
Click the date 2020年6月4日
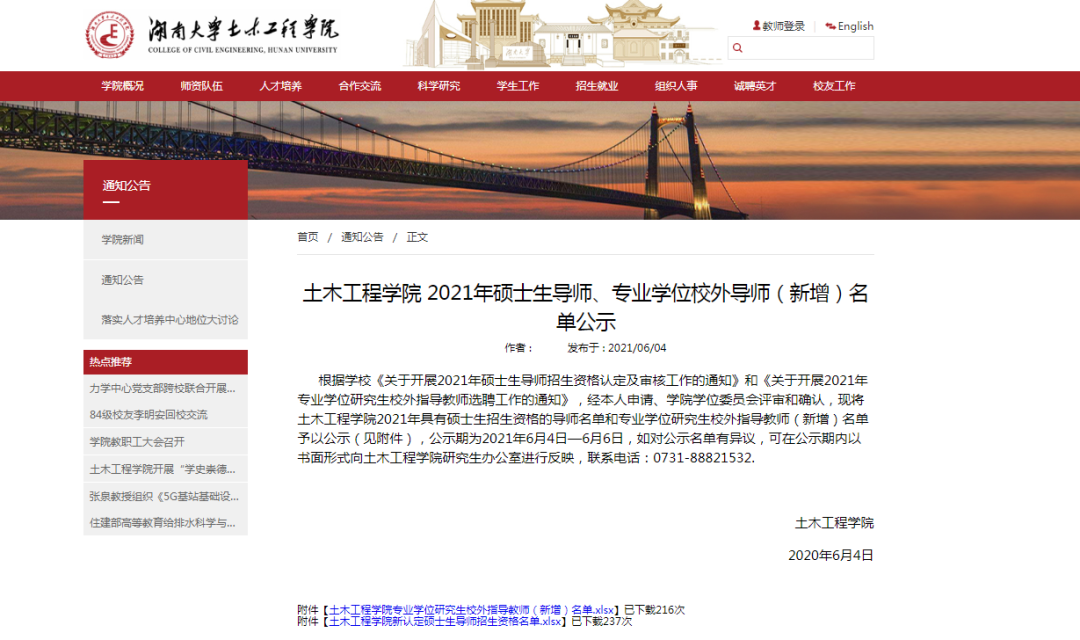click(831, 555)
